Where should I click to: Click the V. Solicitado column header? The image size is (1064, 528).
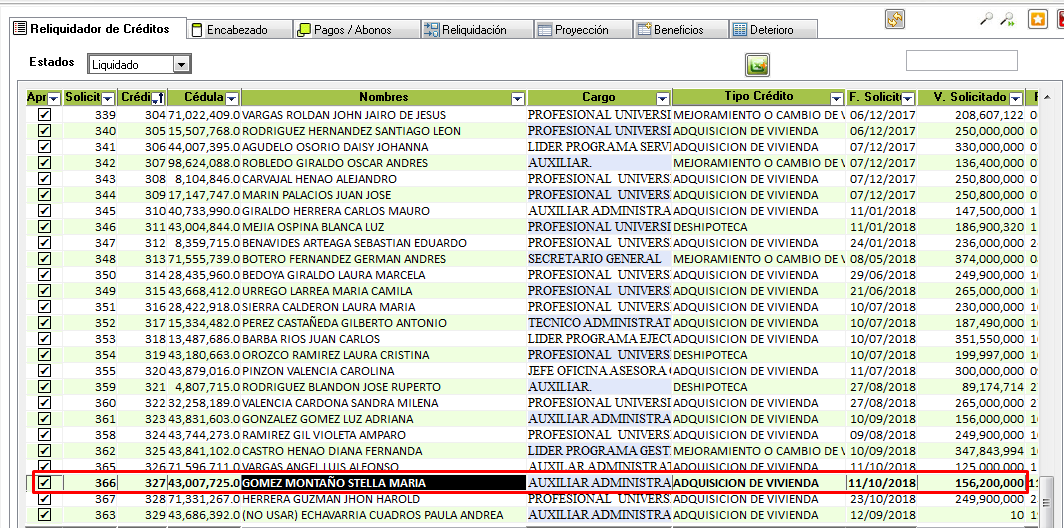pyautogui.click(x=970, y=98)
